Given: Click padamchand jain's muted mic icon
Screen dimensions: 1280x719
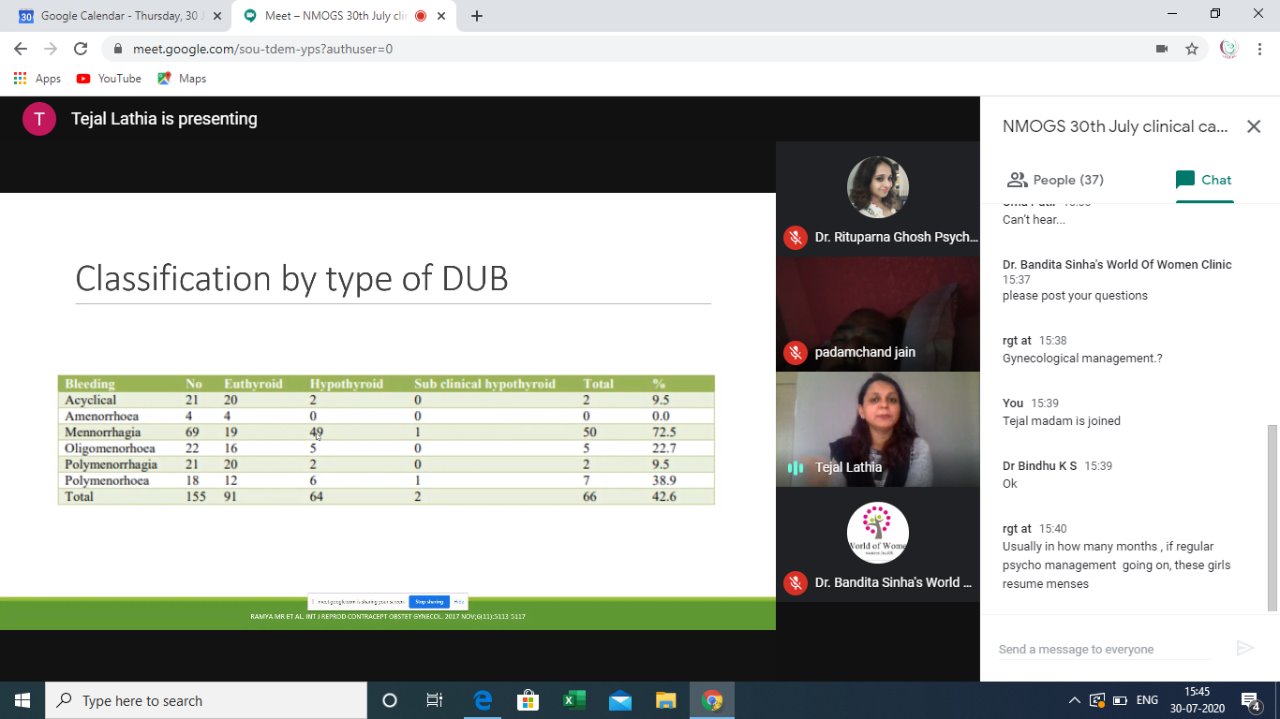Looking at the screenshot, I should pos(795,352).
